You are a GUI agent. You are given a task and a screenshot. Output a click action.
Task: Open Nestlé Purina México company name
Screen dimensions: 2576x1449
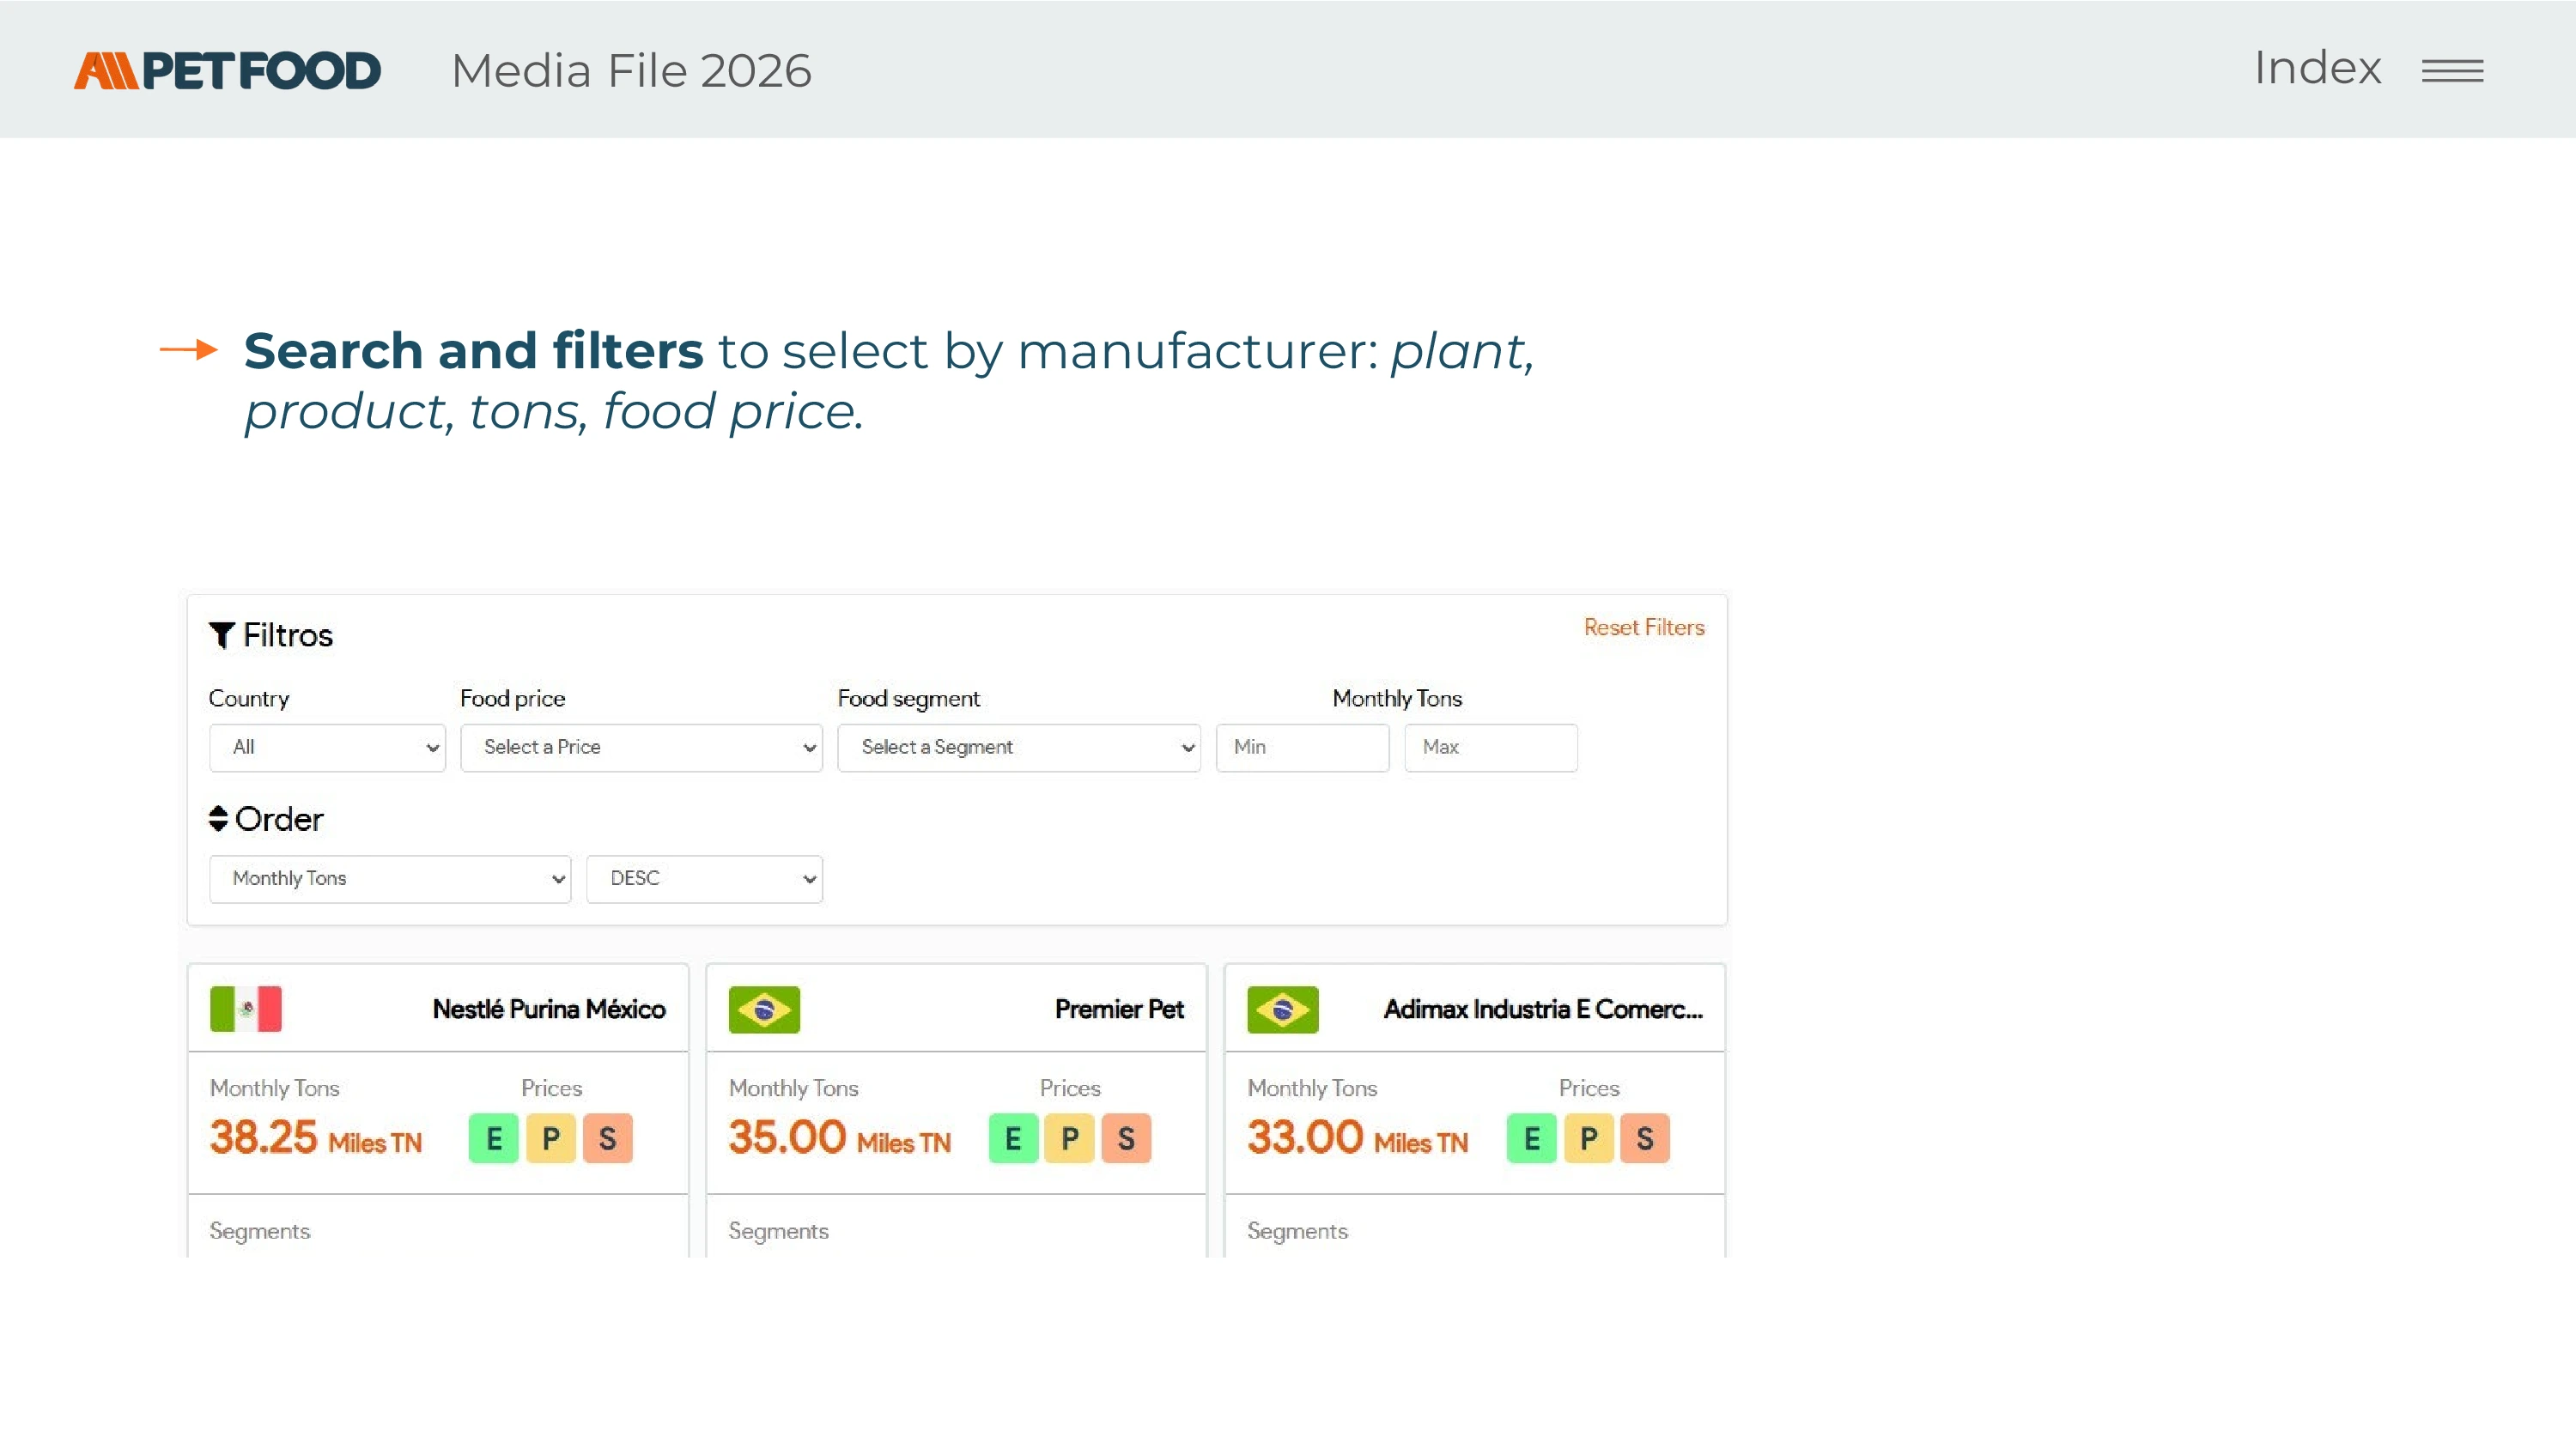548,1009
